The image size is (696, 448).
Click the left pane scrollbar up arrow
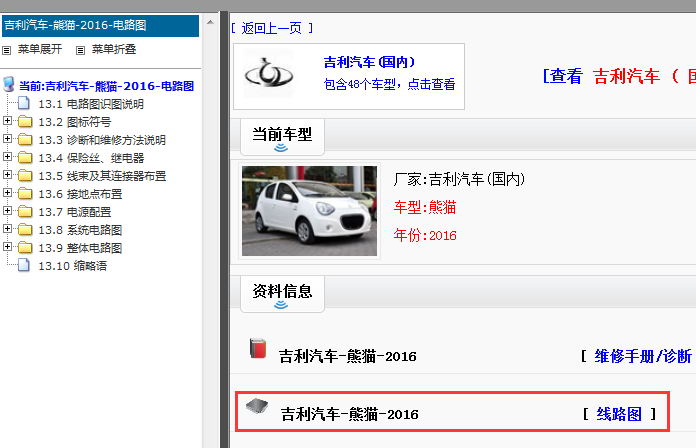click(x=210, y=22)
